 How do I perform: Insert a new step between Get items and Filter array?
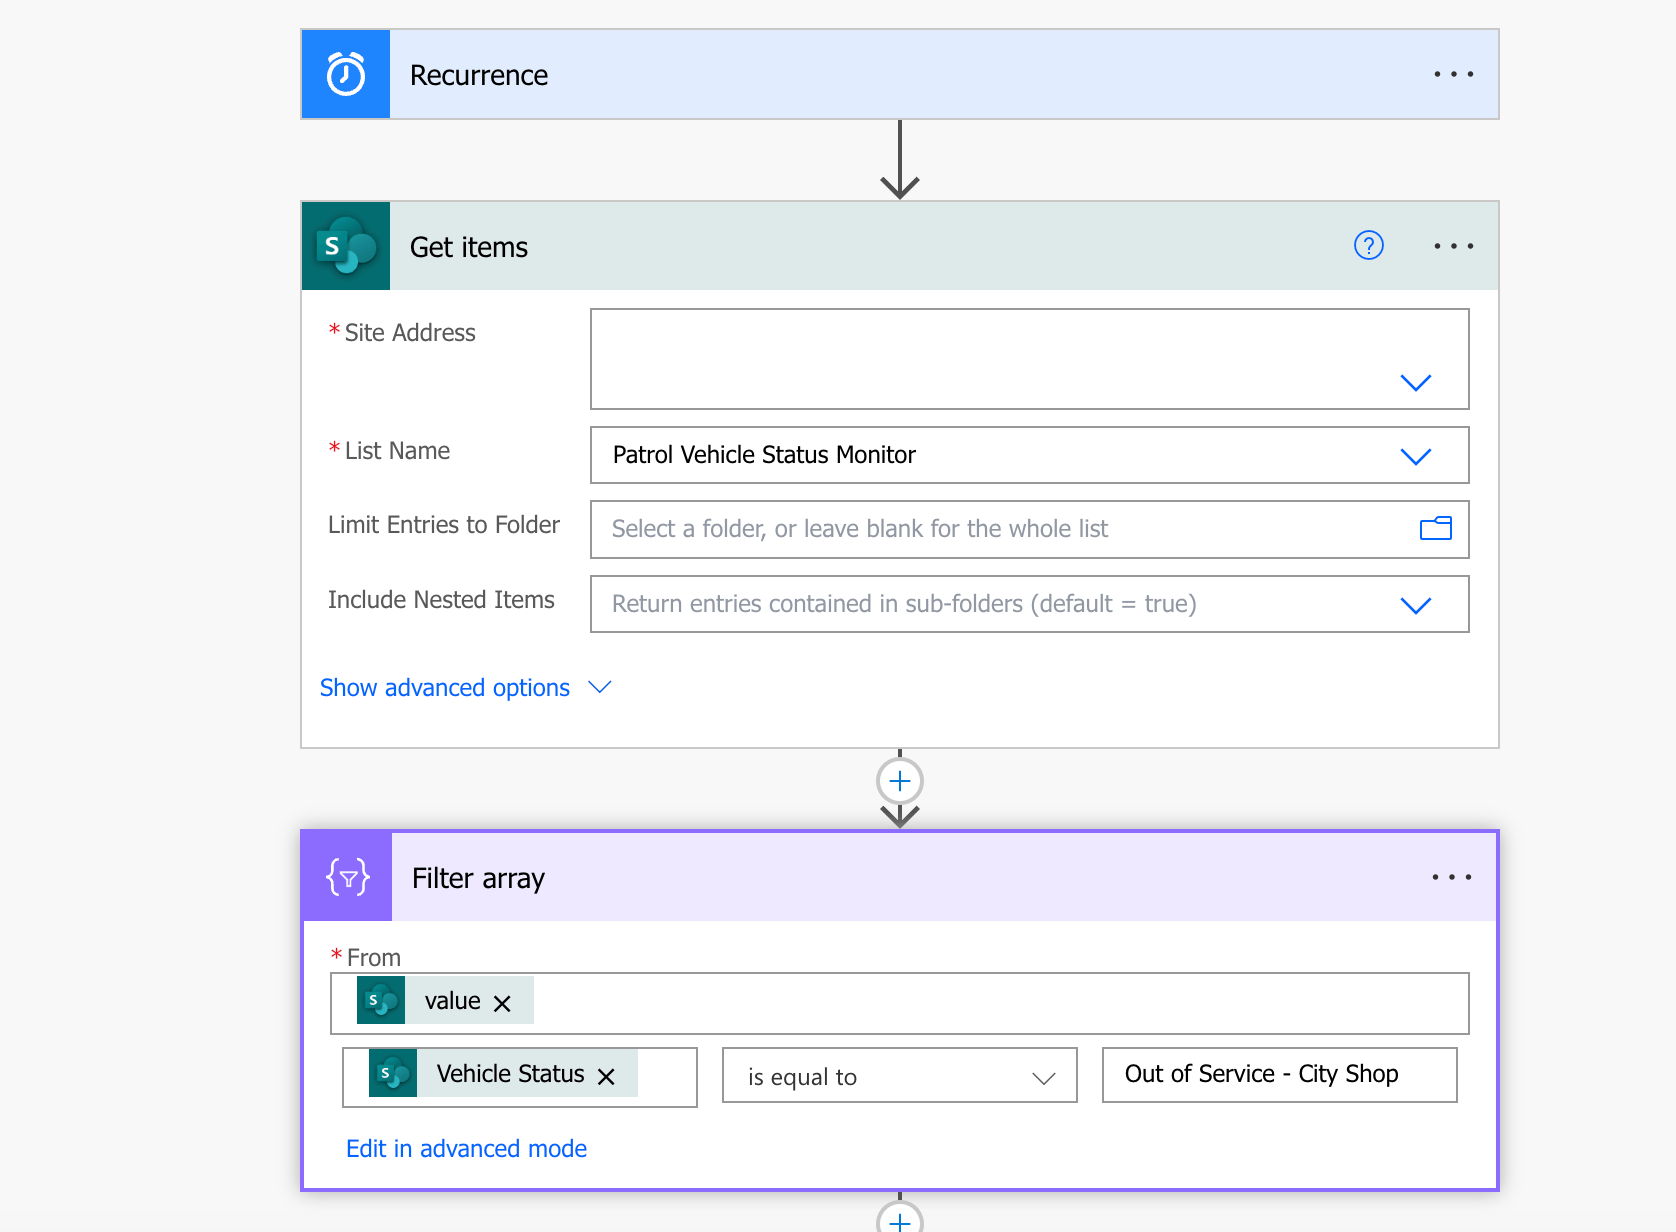(x=900, y=781)
